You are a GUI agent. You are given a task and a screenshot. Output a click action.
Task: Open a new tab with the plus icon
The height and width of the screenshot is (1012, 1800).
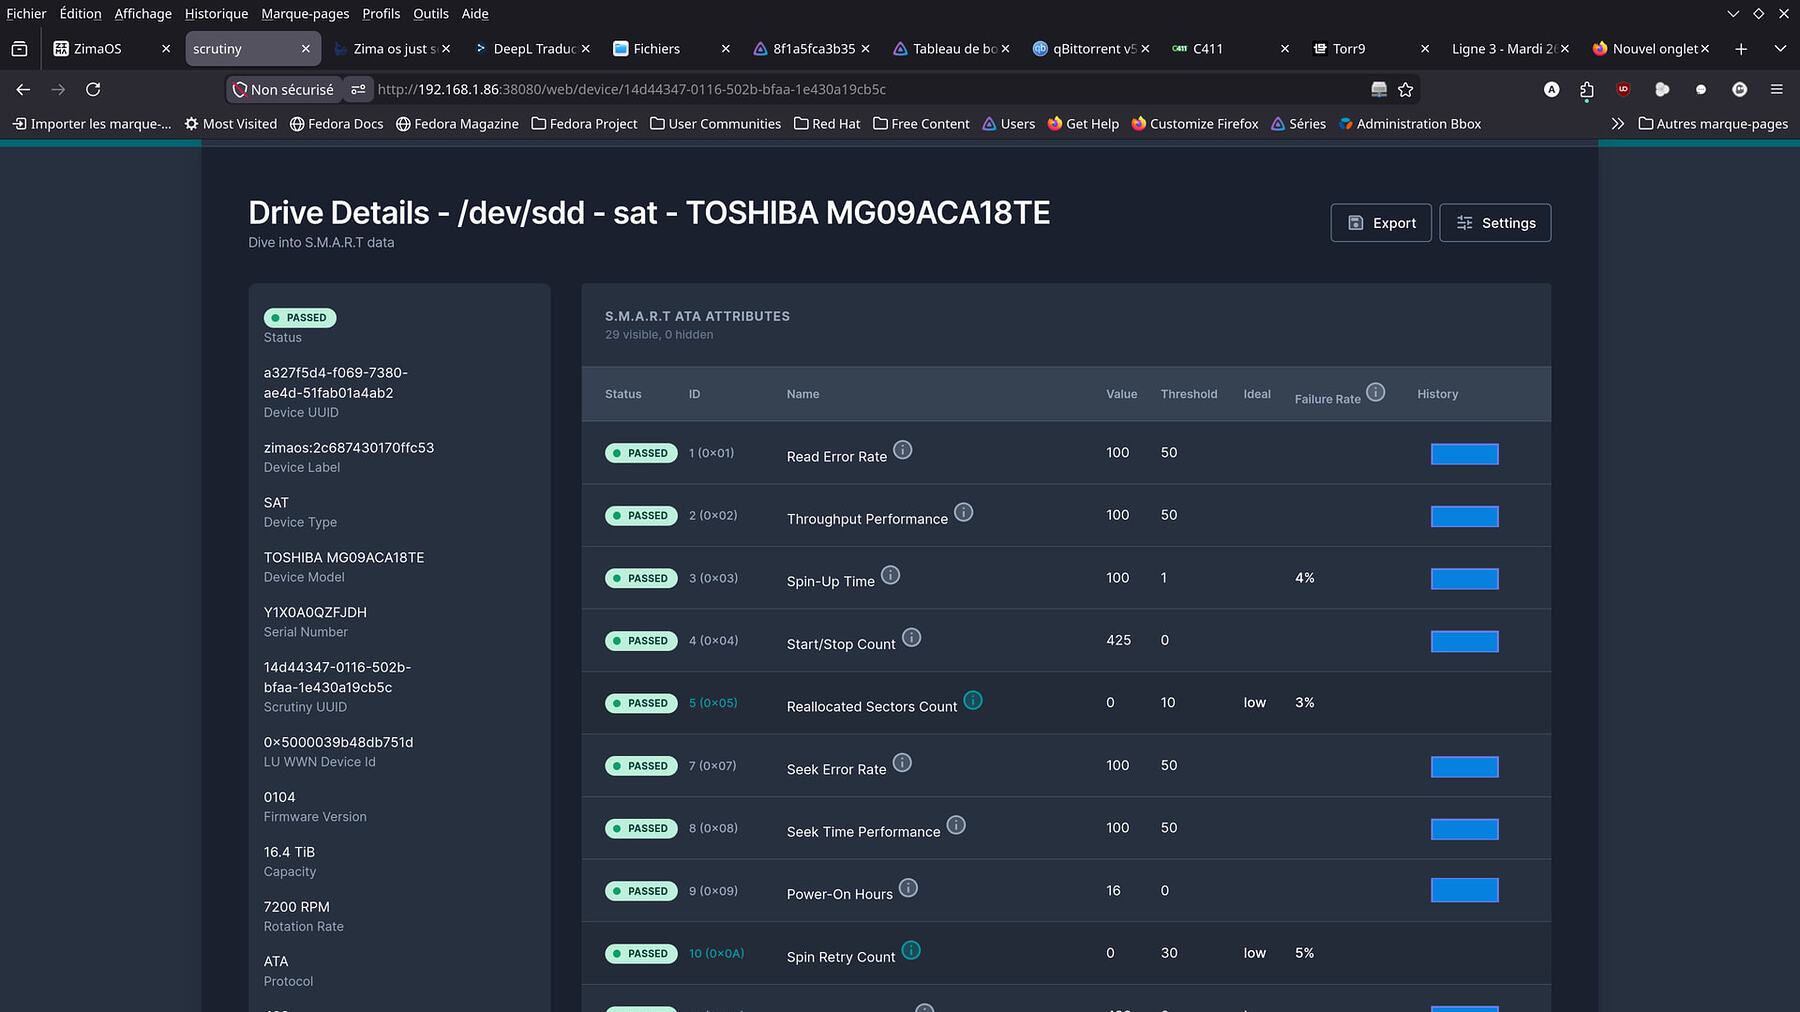coord(1741,48)
